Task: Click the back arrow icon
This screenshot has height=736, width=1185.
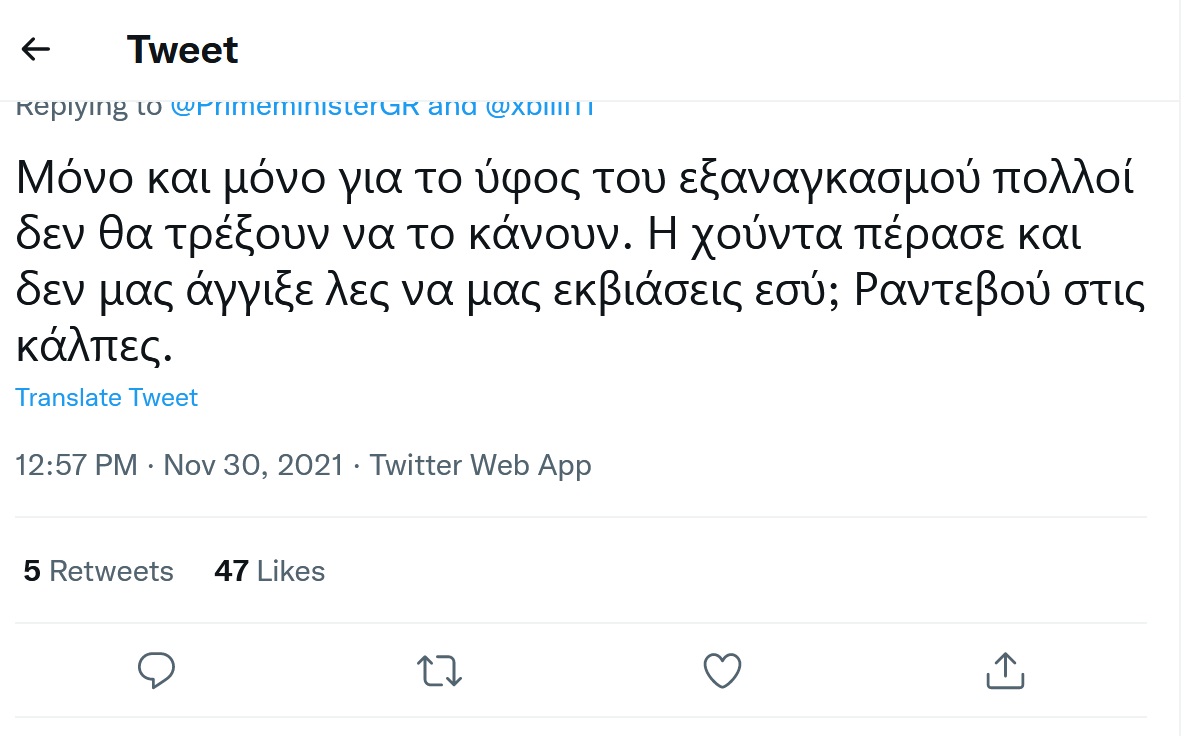Action: pyautogui.click(x=36, y=49)
